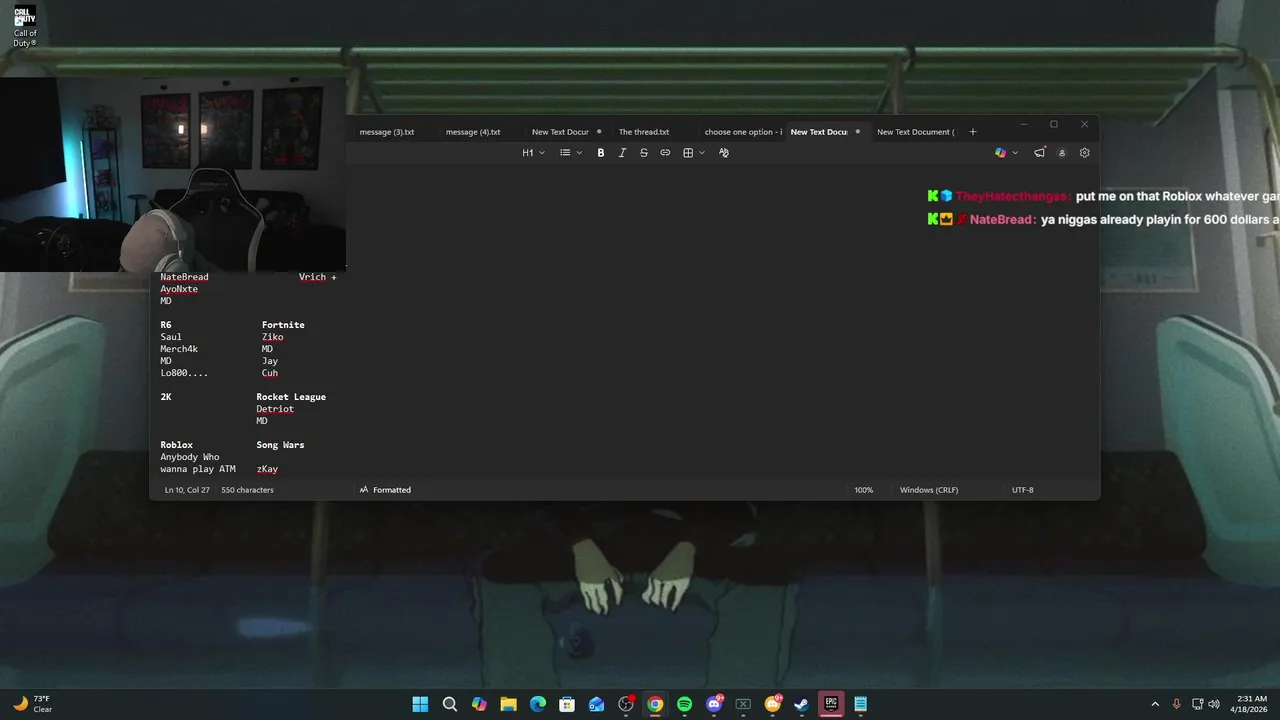1280x720 pixels.
Task: Expand the list style dropdown
Action: tap(571, 153)
